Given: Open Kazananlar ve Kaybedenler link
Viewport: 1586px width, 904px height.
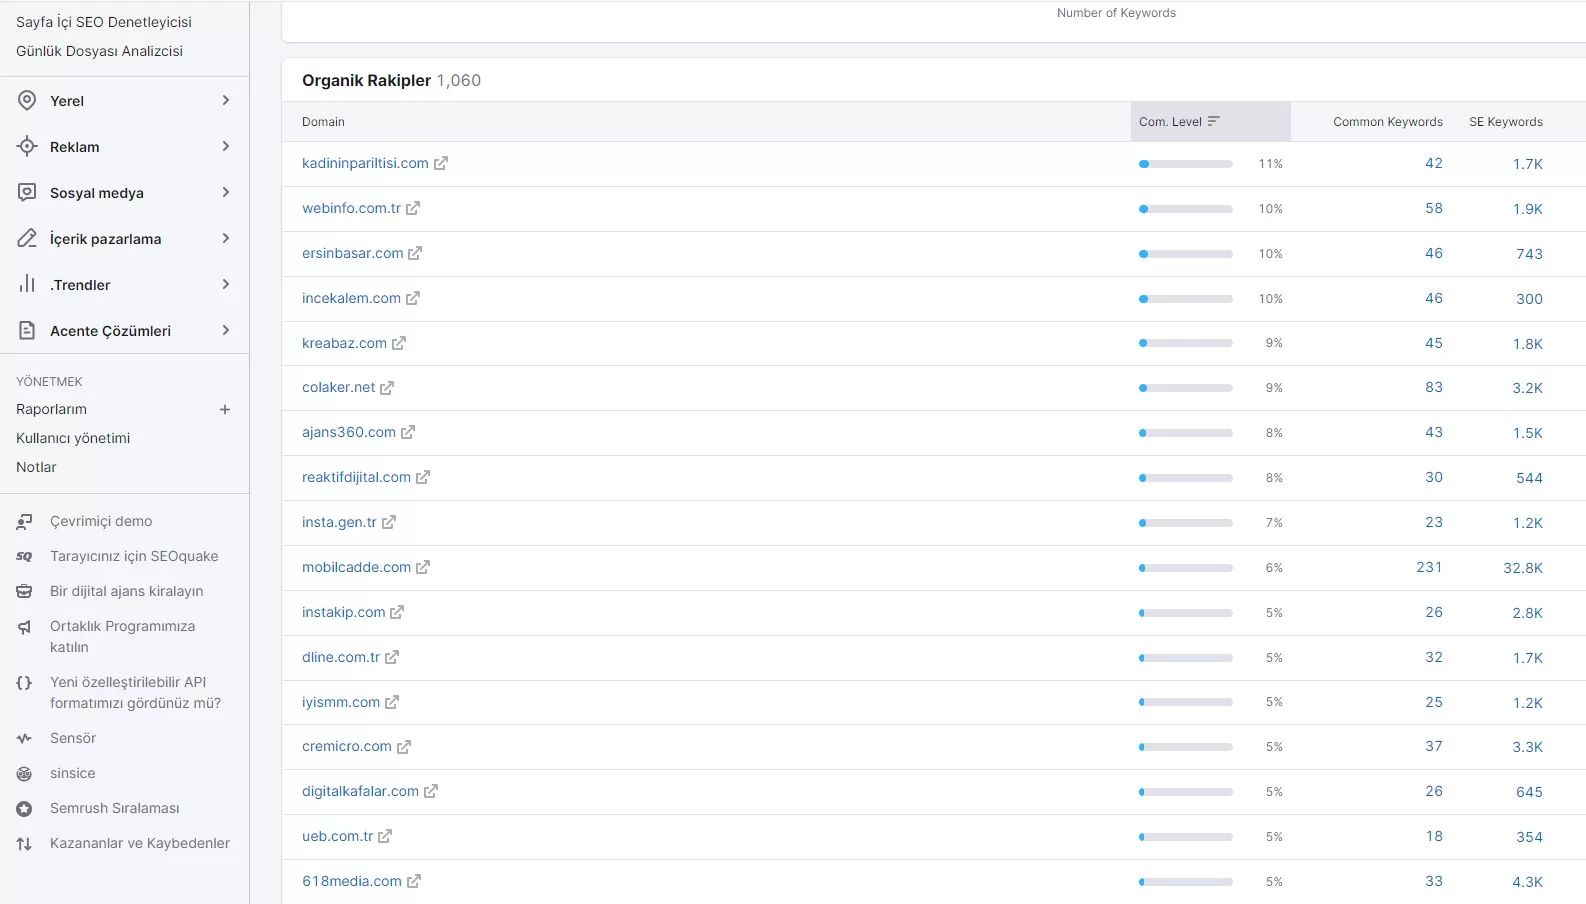Looking at the screenshot, I should pos(140,843).
